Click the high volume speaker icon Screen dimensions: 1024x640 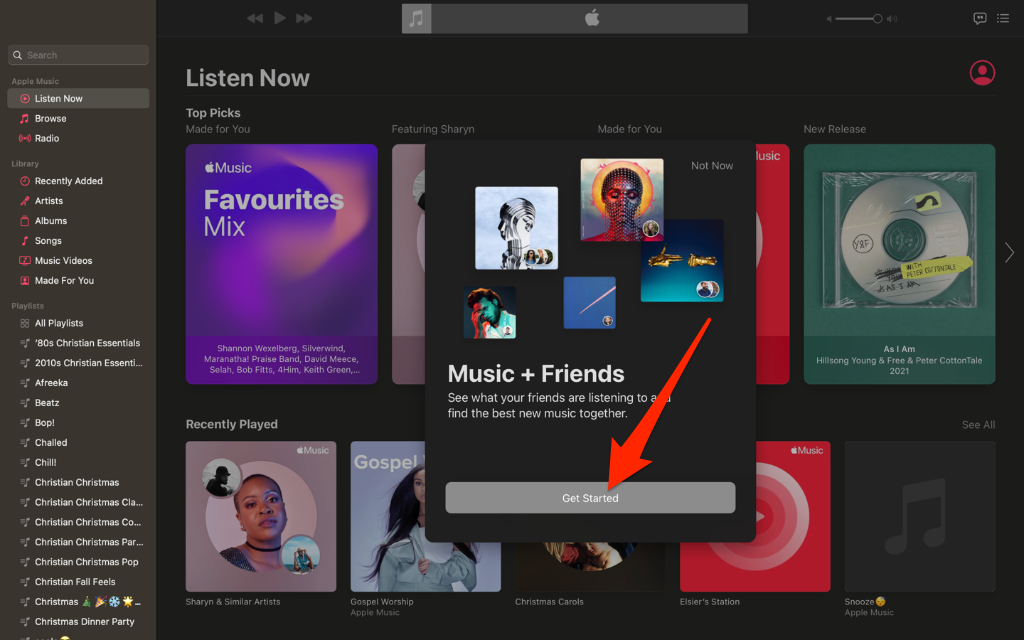(892, 19)
